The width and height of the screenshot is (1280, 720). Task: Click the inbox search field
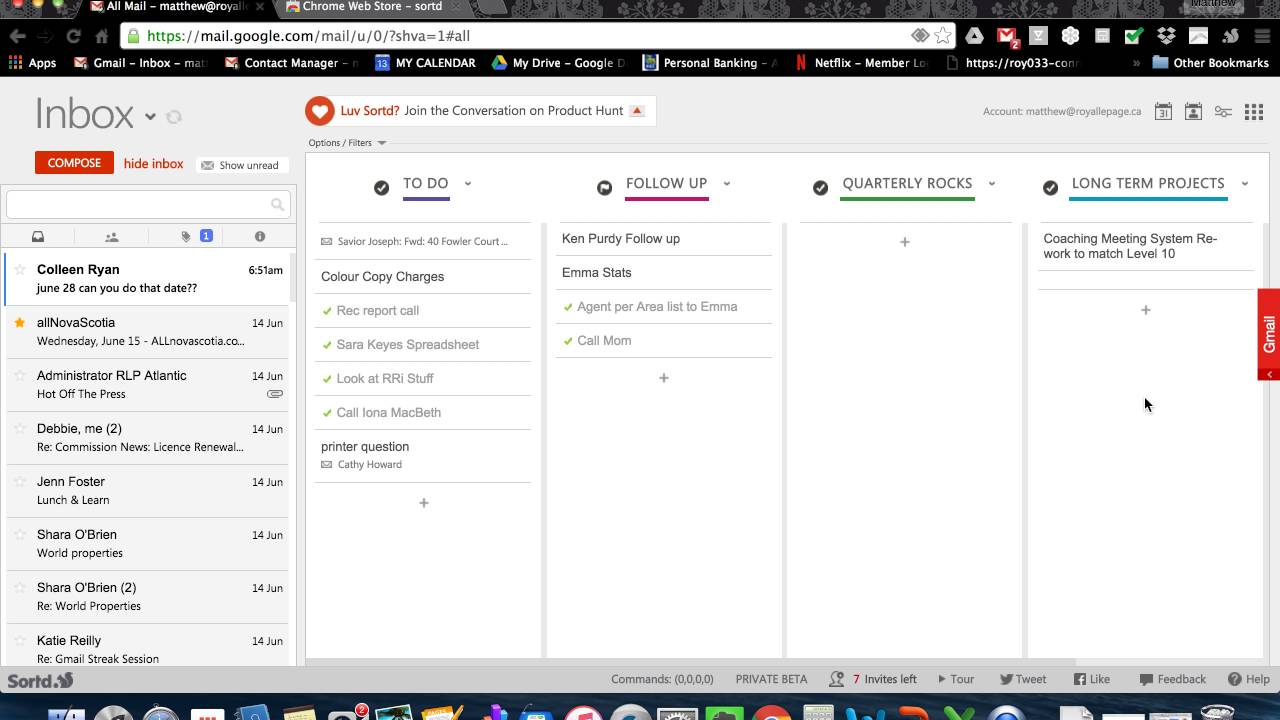point(148,205)
